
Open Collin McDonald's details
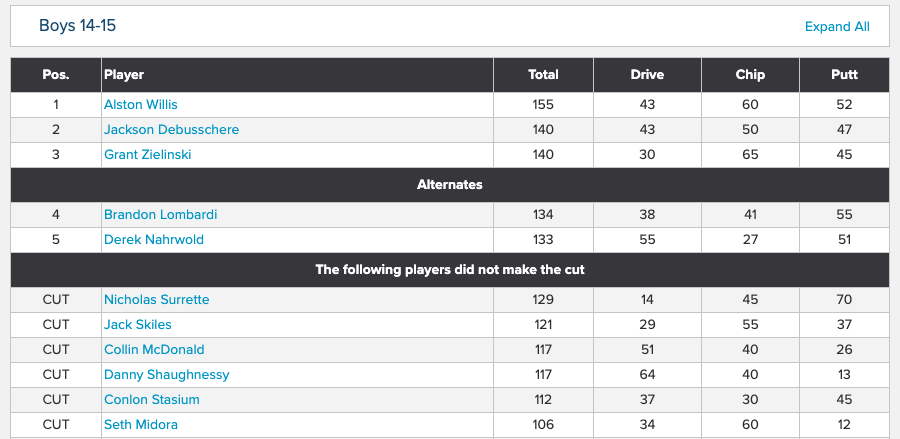click(154, 349)
